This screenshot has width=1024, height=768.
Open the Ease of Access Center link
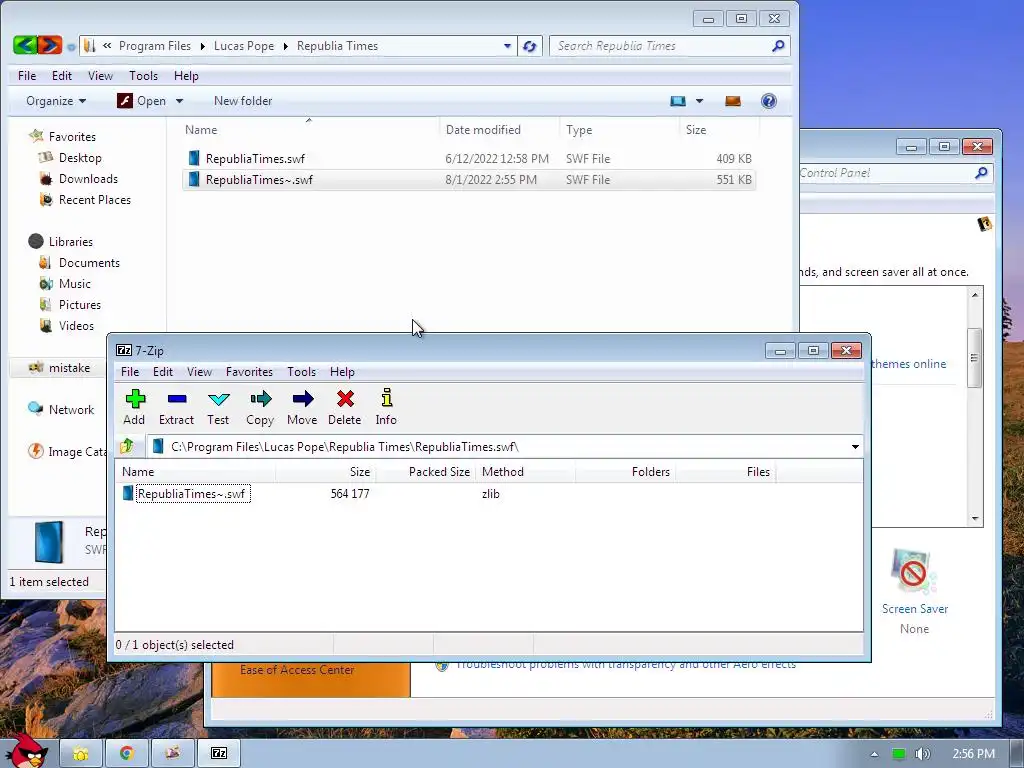pos(296,670)
